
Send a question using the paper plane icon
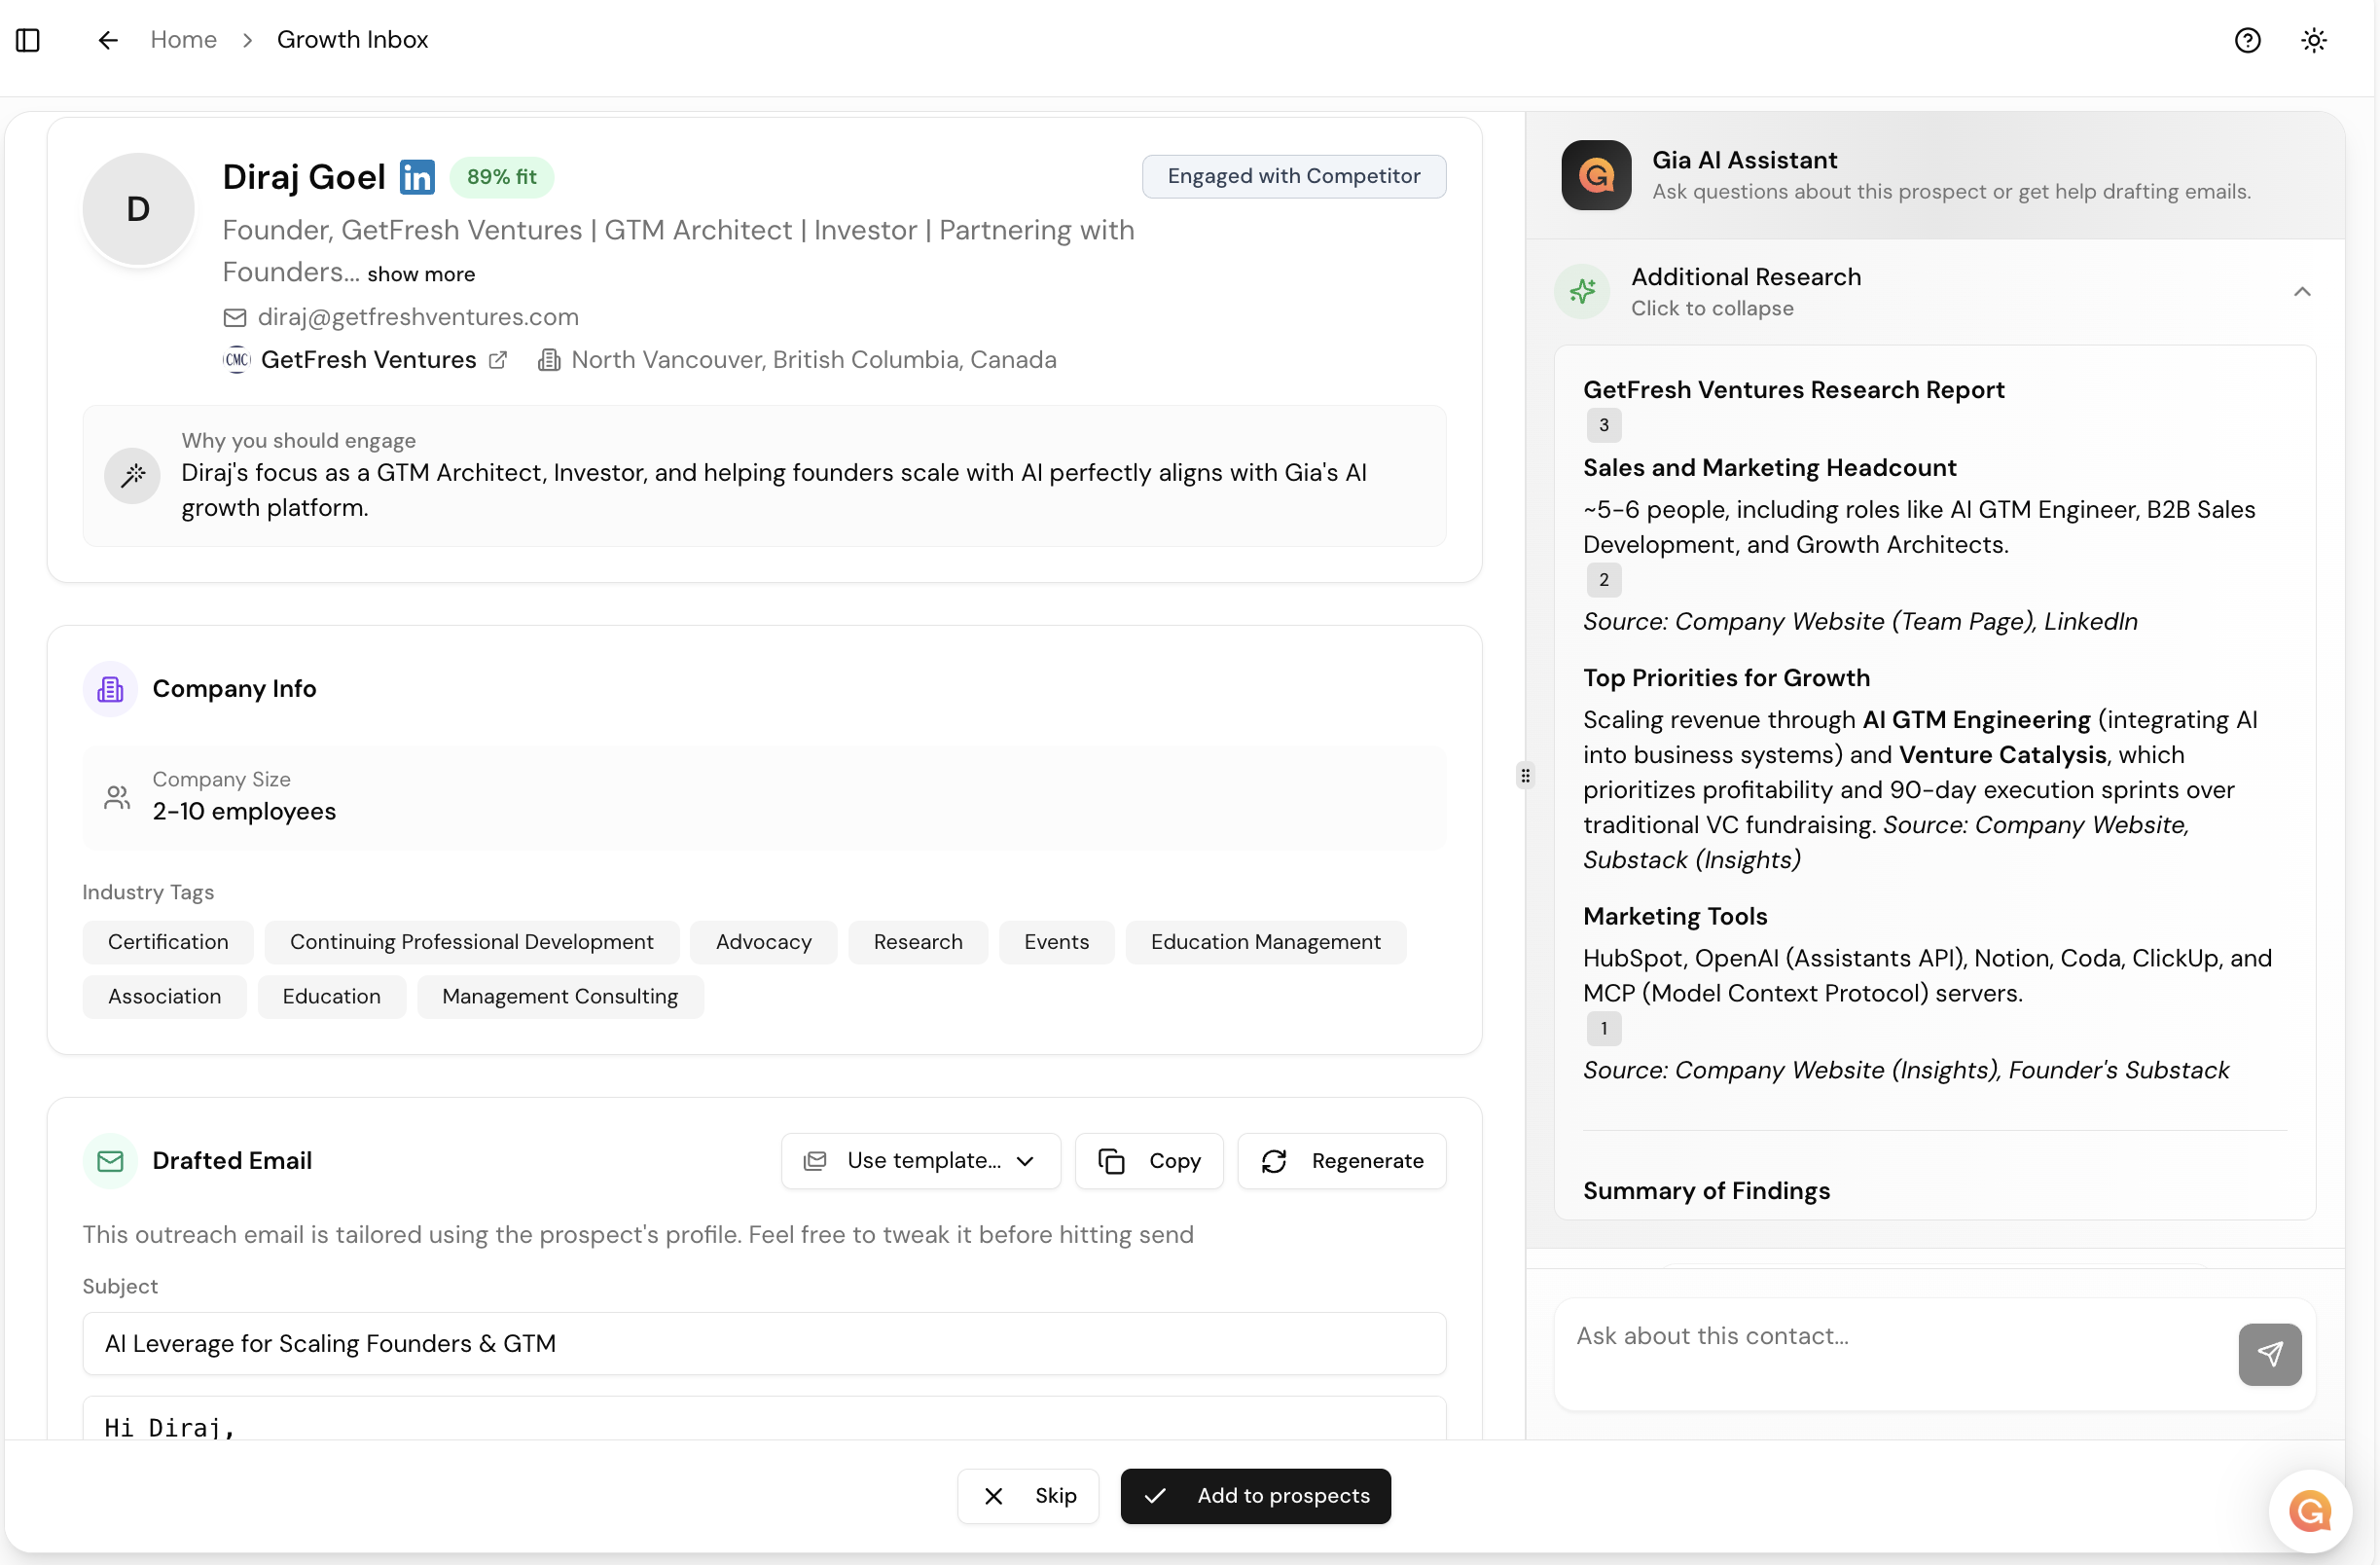(x=2269, y=1354)
